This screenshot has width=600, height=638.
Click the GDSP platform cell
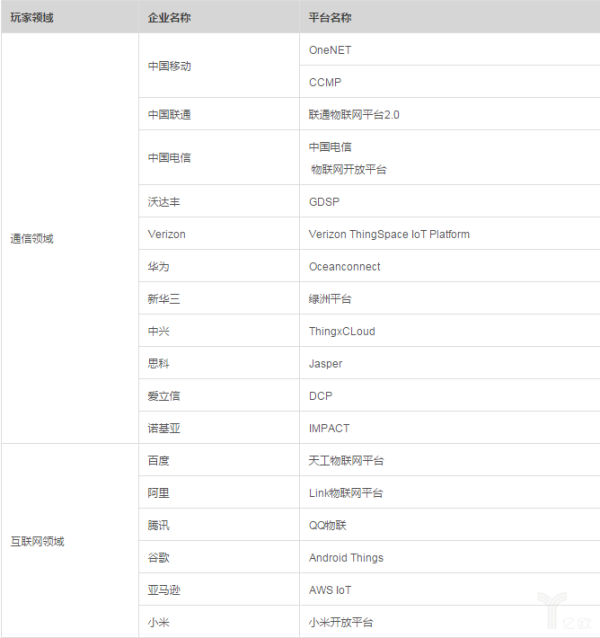[325, 202]
